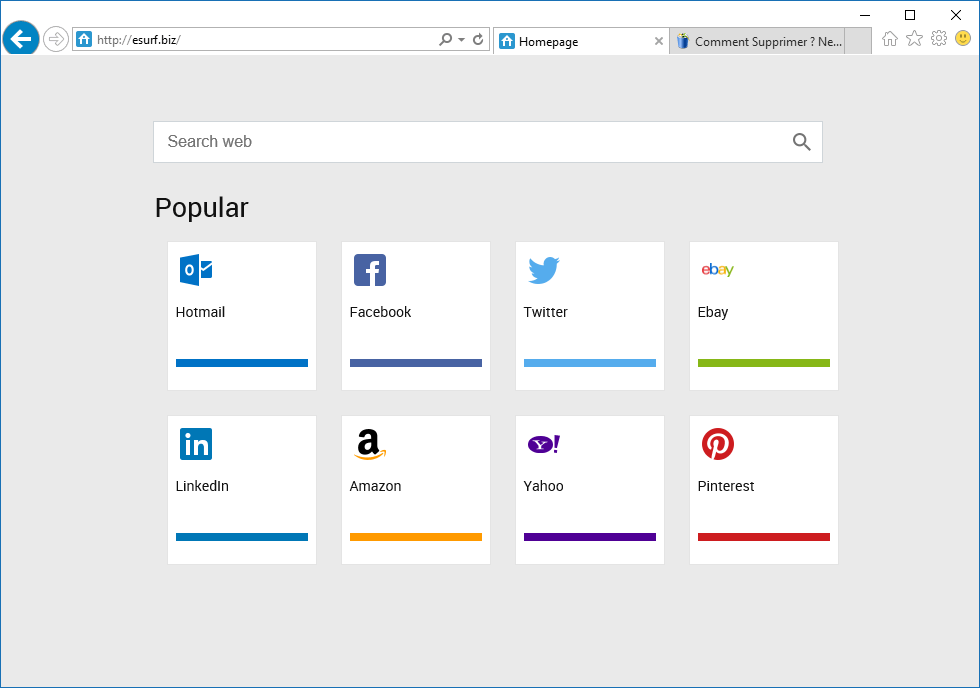Refresh the page with the reload icon
980x688 pixels.
coord(478,39)
